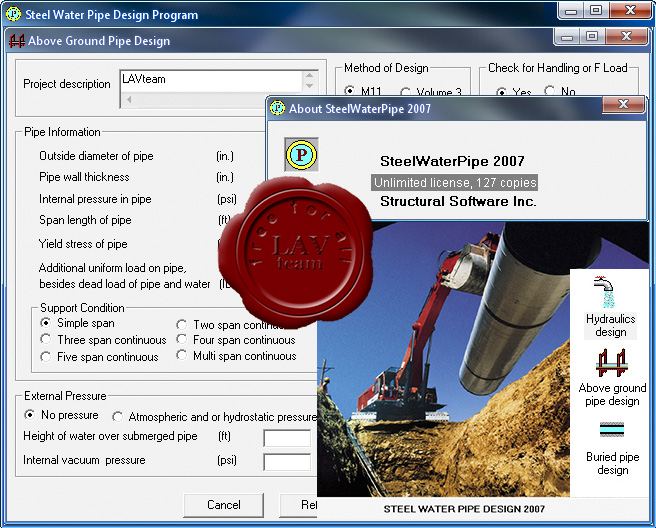
Task: Click the 'Additional uniform load on pipe,' label
Action: pyautogui.click(x=113, y=268)
